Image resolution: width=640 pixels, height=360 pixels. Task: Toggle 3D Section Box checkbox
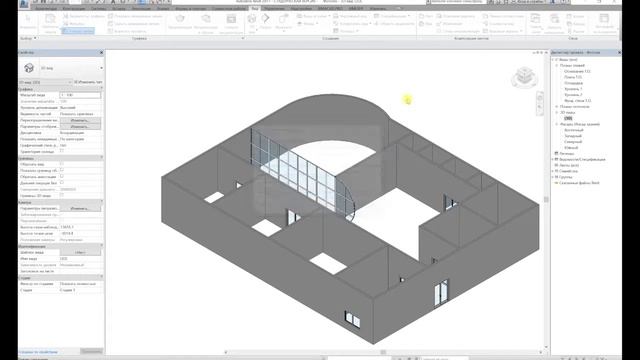pos(62,195)
